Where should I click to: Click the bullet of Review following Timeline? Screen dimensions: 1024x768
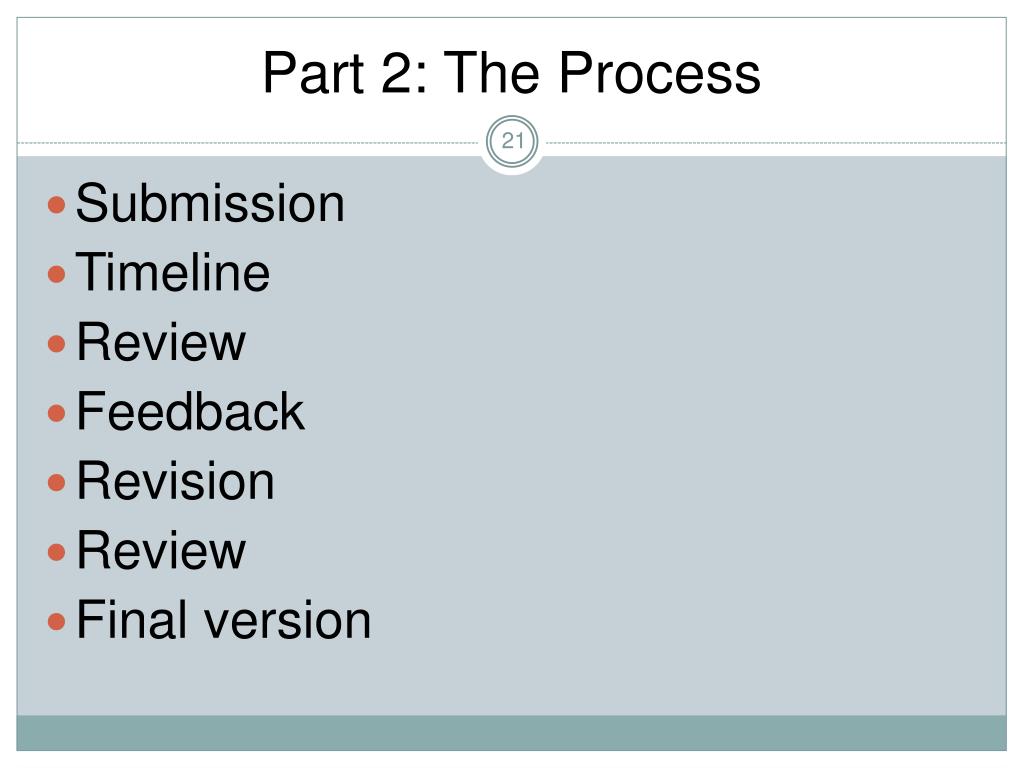pyautogui.click(x=57, y=344)
